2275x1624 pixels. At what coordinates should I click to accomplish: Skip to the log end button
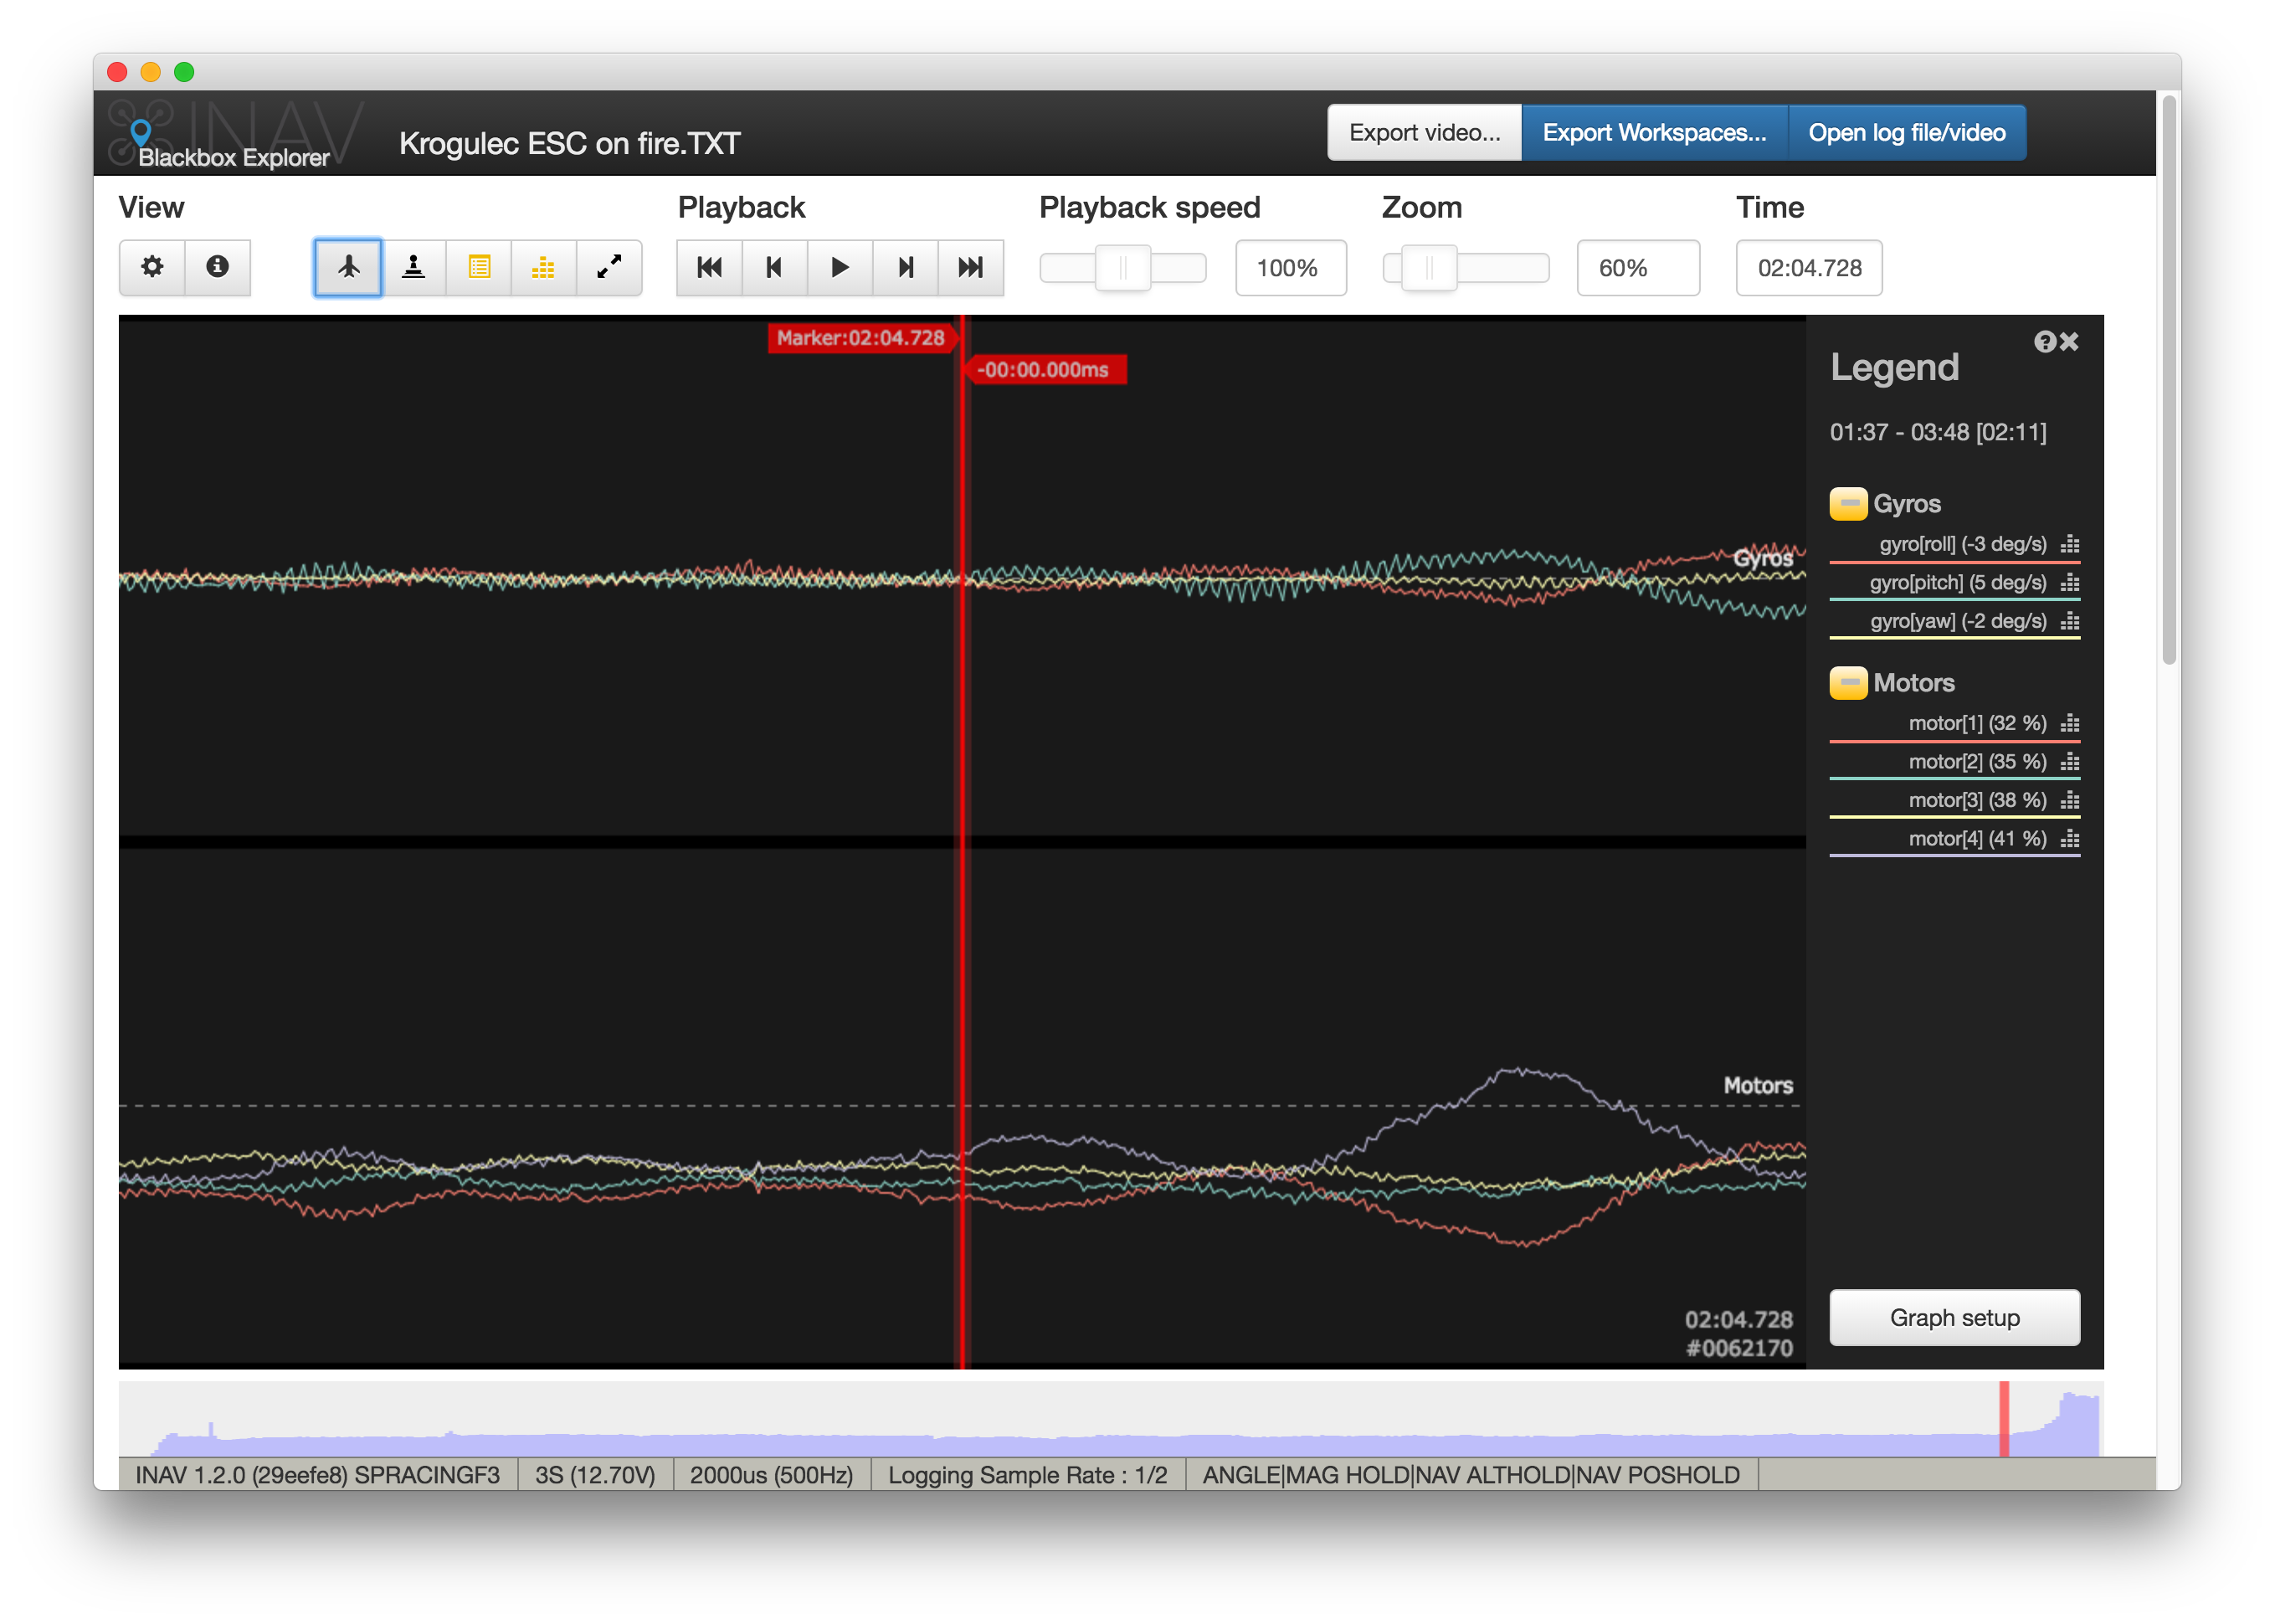(970, 267)
